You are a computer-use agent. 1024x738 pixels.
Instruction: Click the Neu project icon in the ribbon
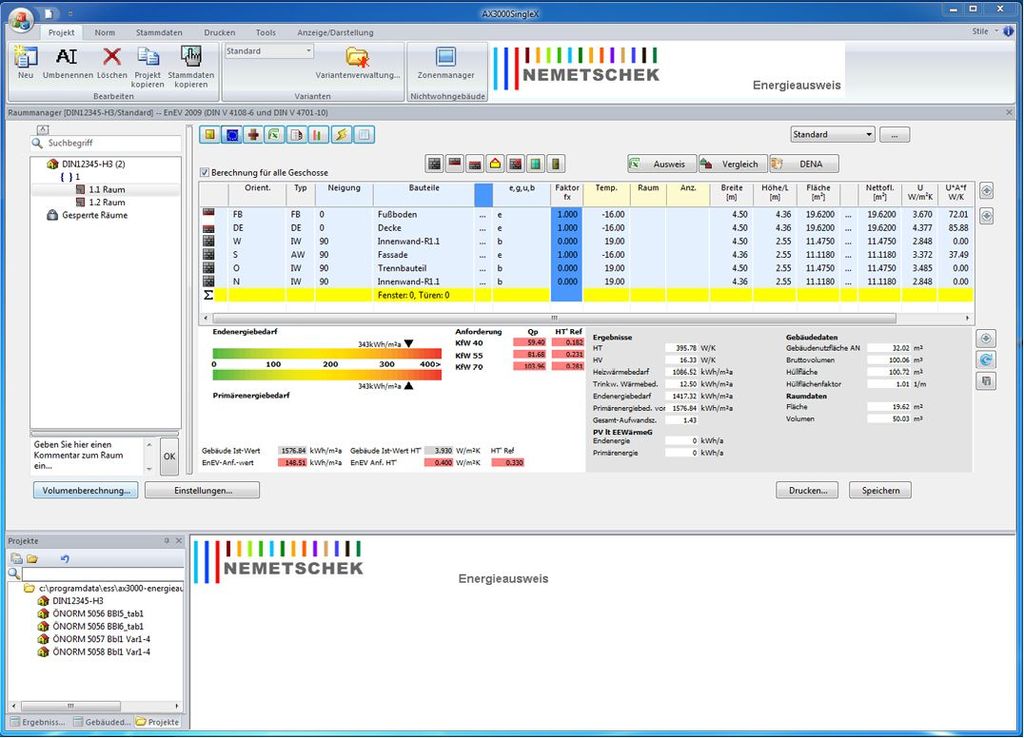pyautogui.click(x=25, y=57)
